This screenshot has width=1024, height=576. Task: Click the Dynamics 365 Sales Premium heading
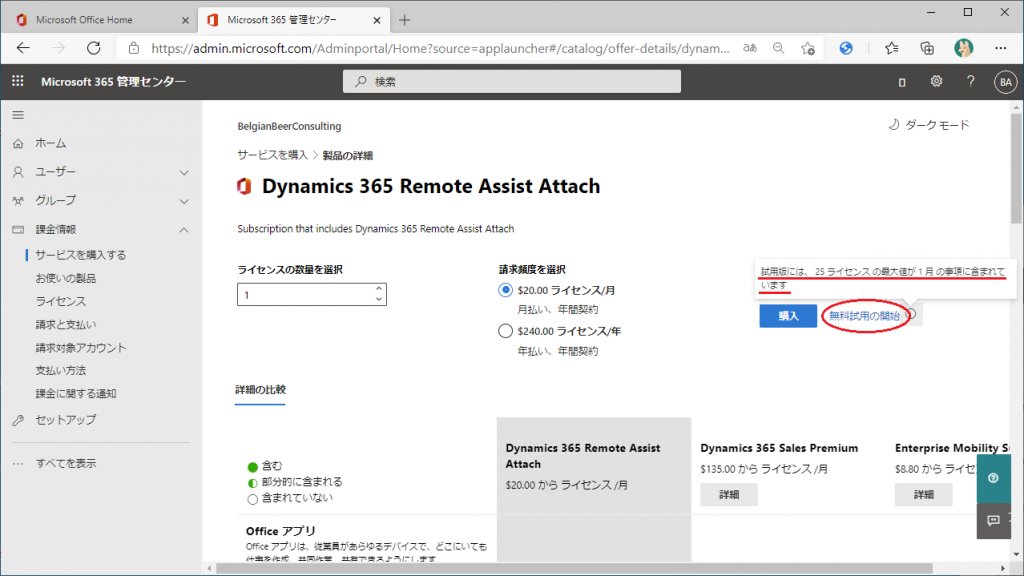(779, 448)
